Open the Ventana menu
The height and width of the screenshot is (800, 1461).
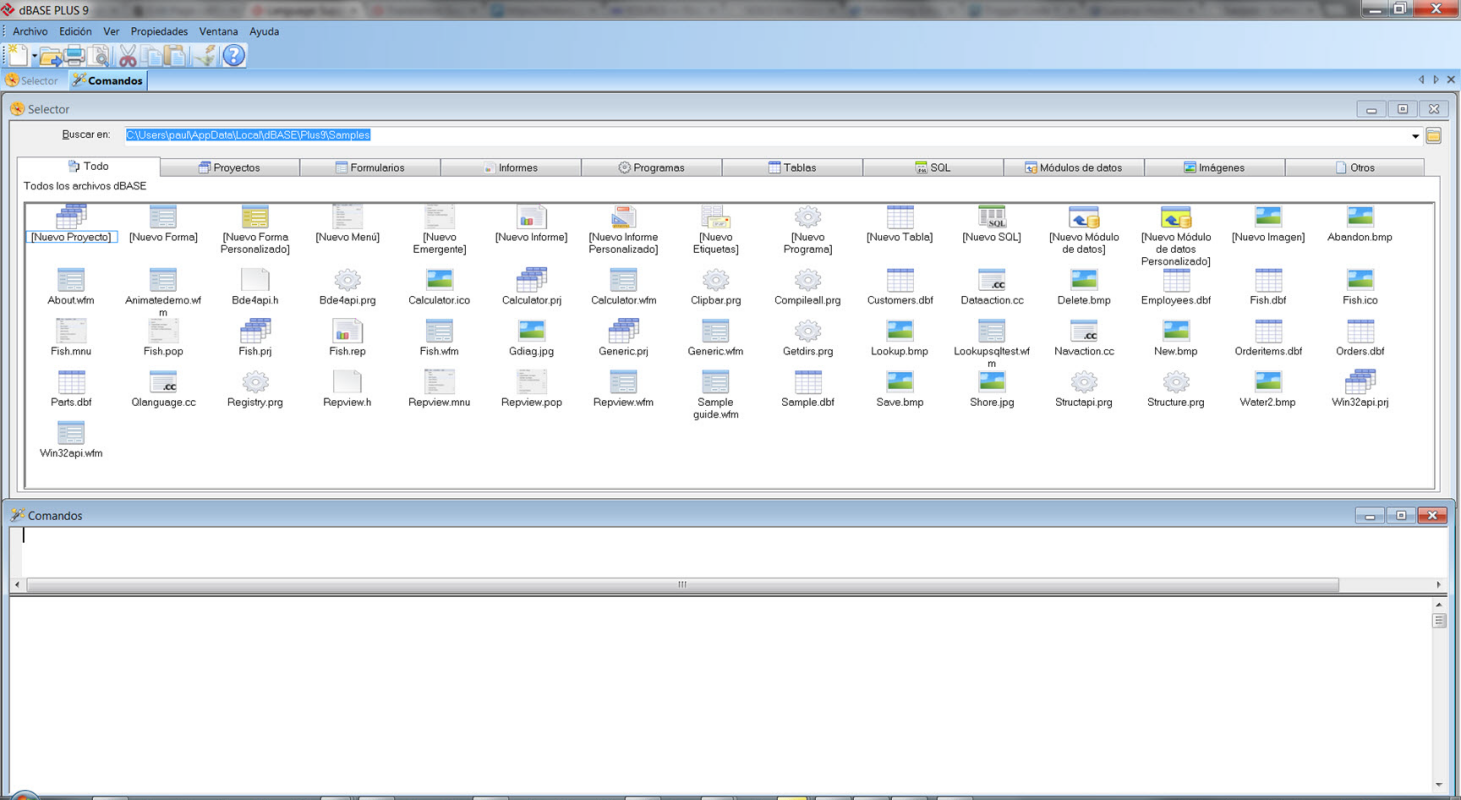[218, 31]
